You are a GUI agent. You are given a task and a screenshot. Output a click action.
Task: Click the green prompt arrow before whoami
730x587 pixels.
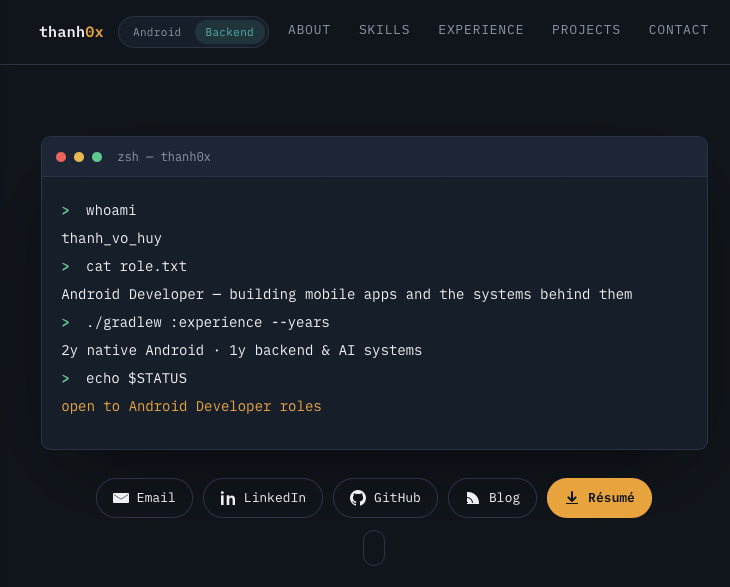pos(66,211)
